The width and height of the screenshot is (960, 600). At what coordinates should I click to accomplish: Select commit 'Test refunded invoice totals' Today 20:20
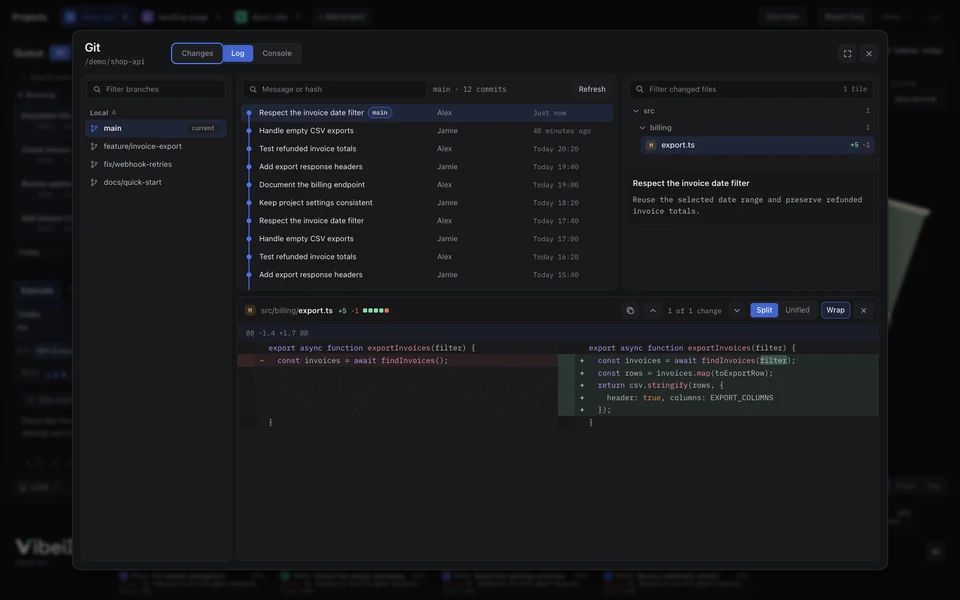(427, 149)
